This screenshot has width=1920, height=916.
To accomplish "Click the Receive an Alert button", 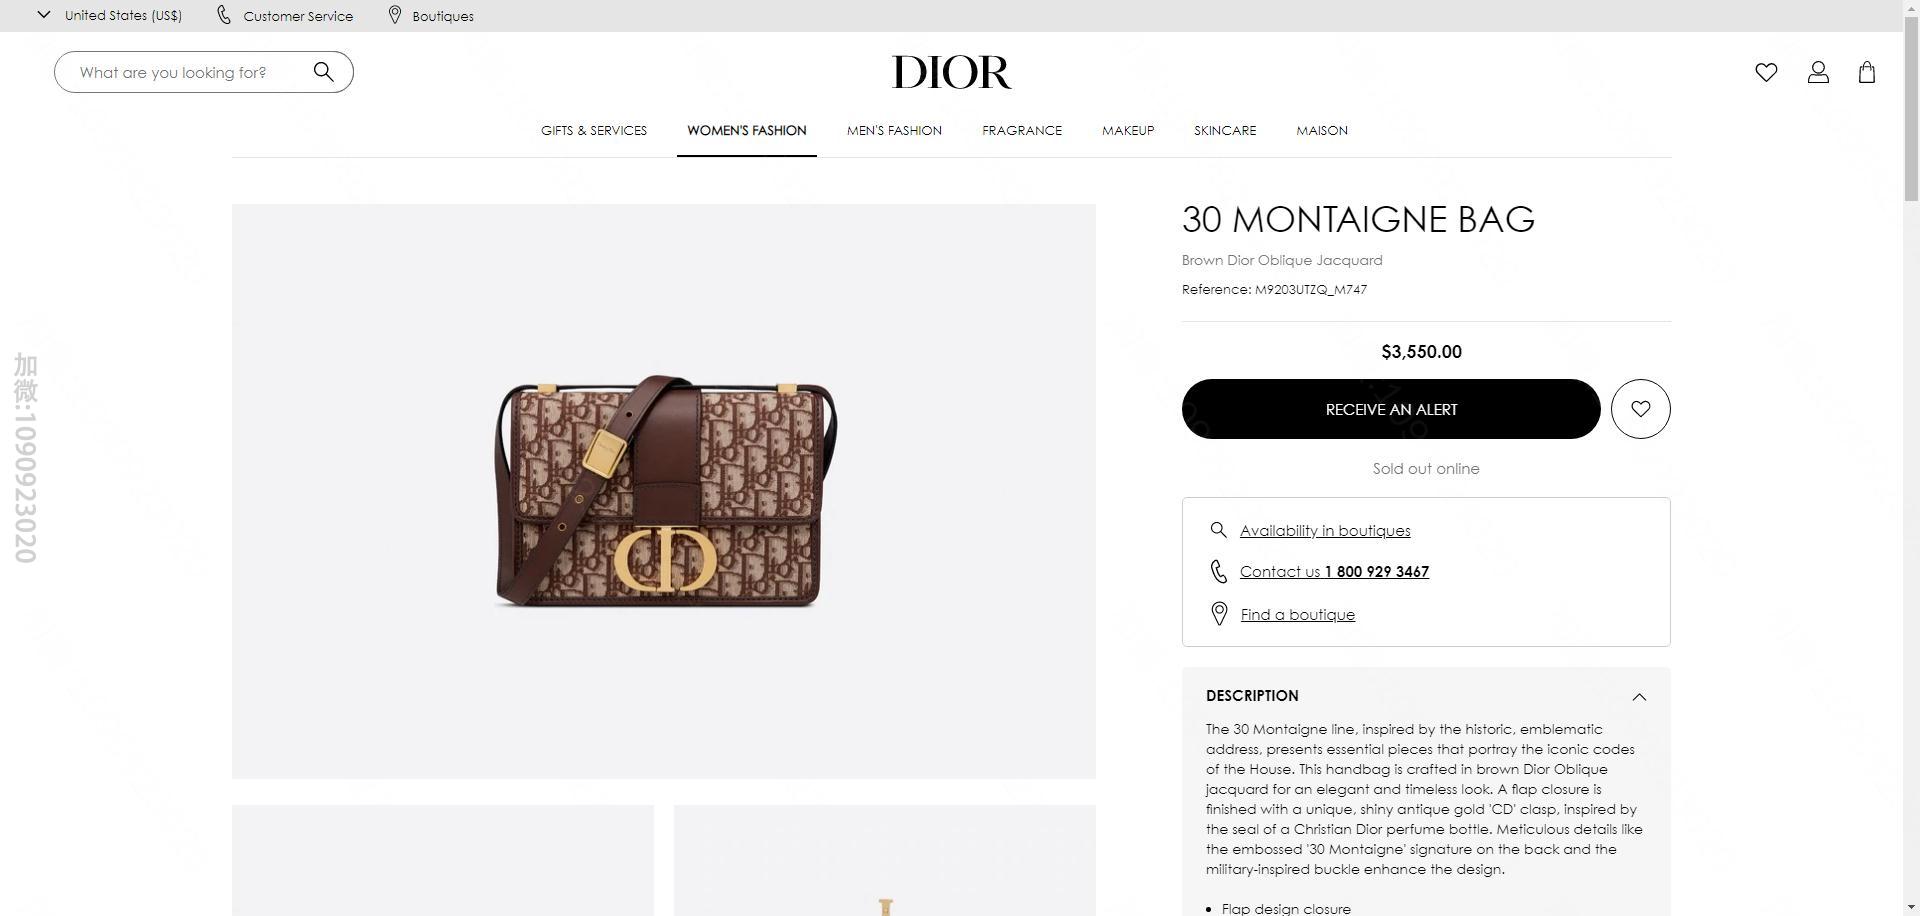I will [1390, 408].
